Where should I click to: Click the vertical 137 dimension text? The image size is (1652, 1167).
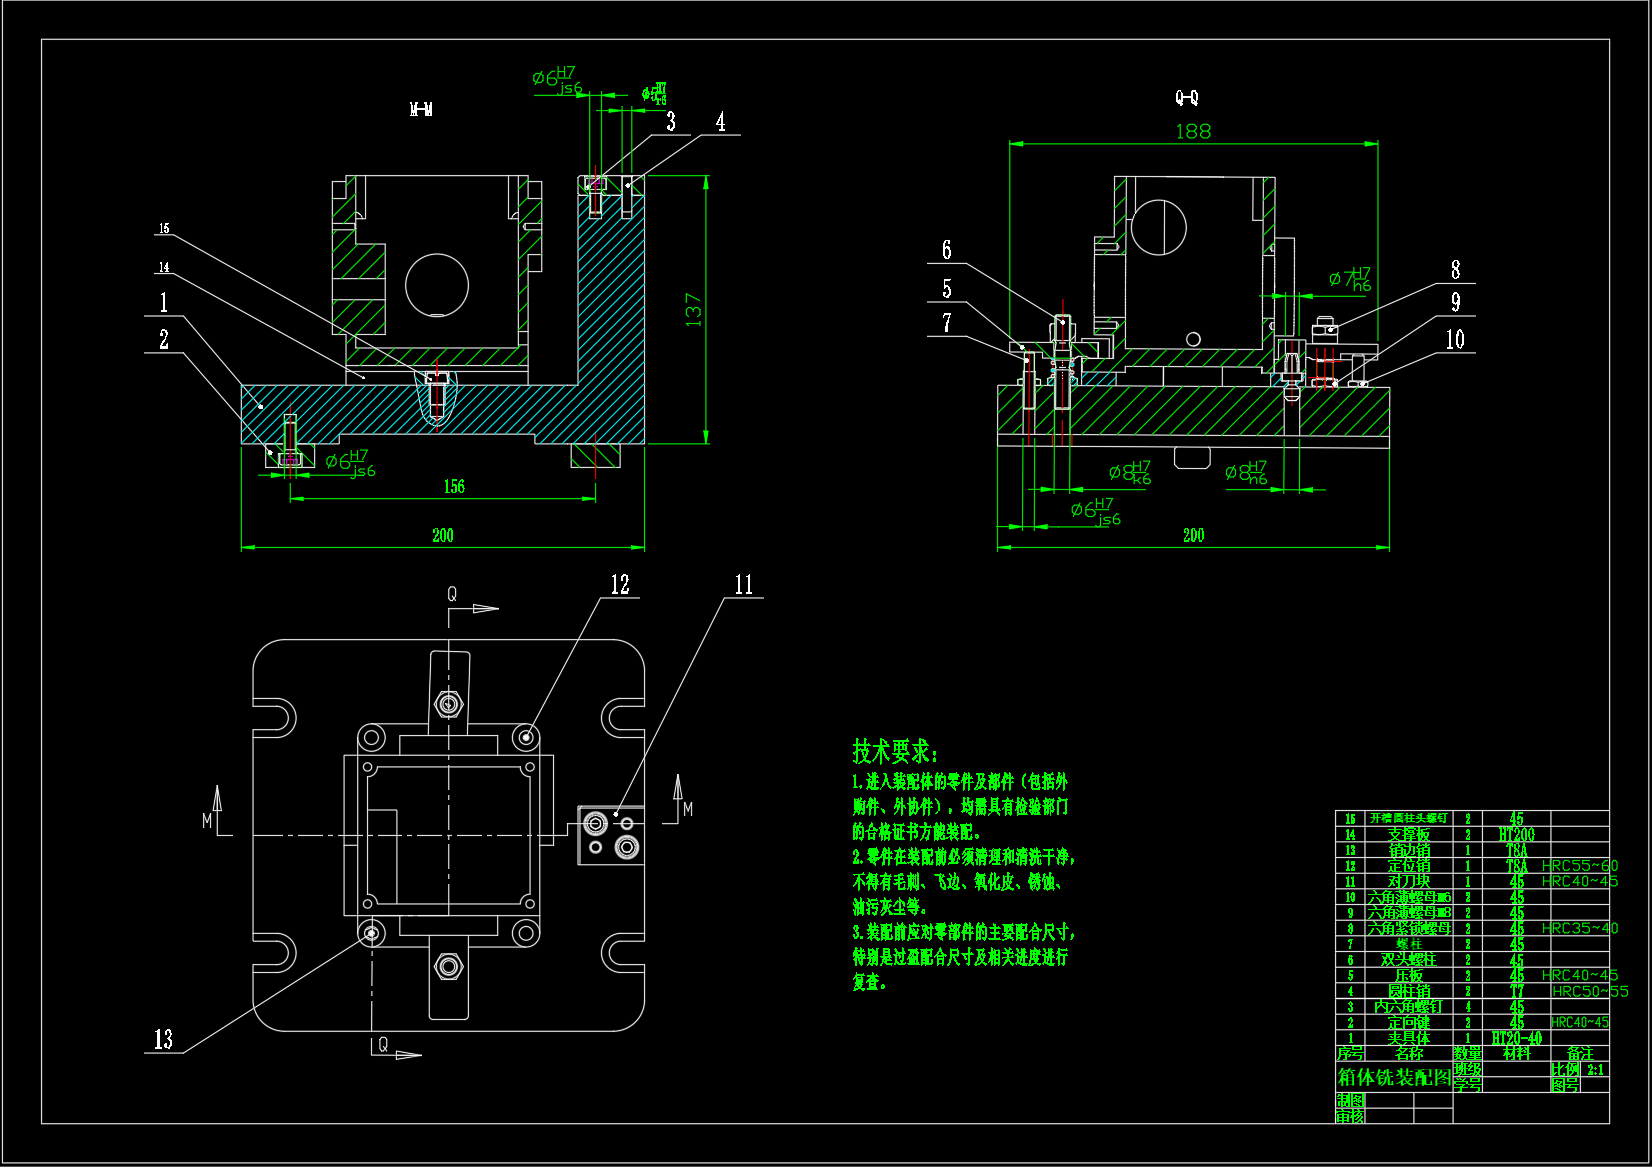(693, 309)
